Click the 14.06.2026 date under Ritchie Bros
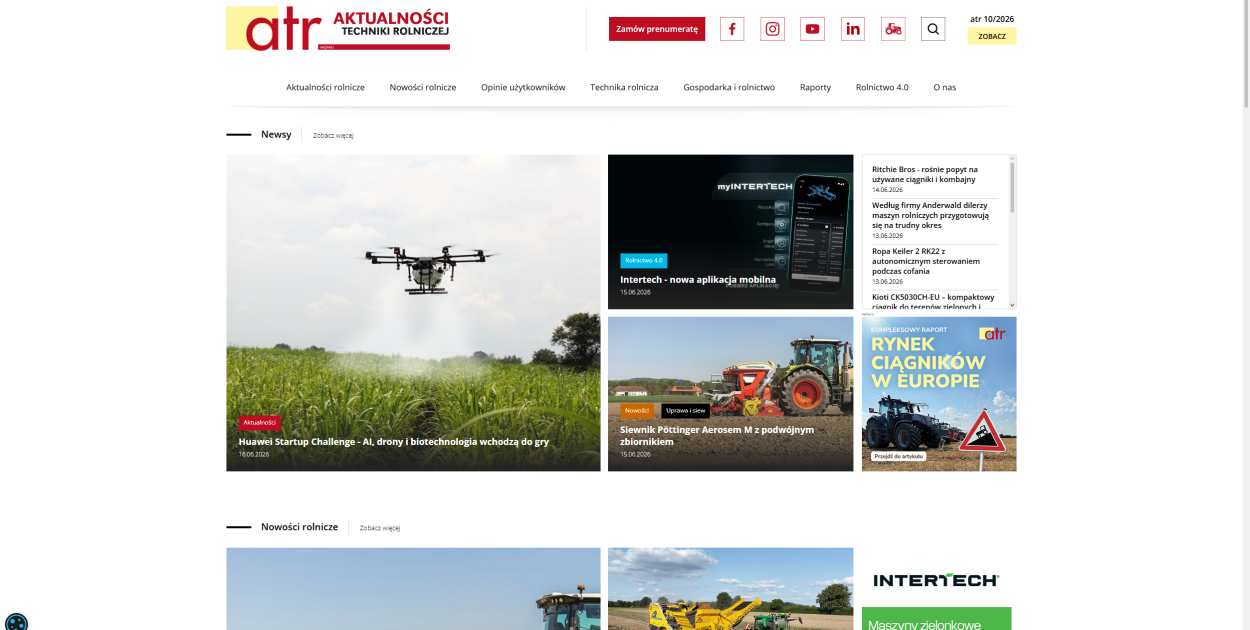 [887, 189]
